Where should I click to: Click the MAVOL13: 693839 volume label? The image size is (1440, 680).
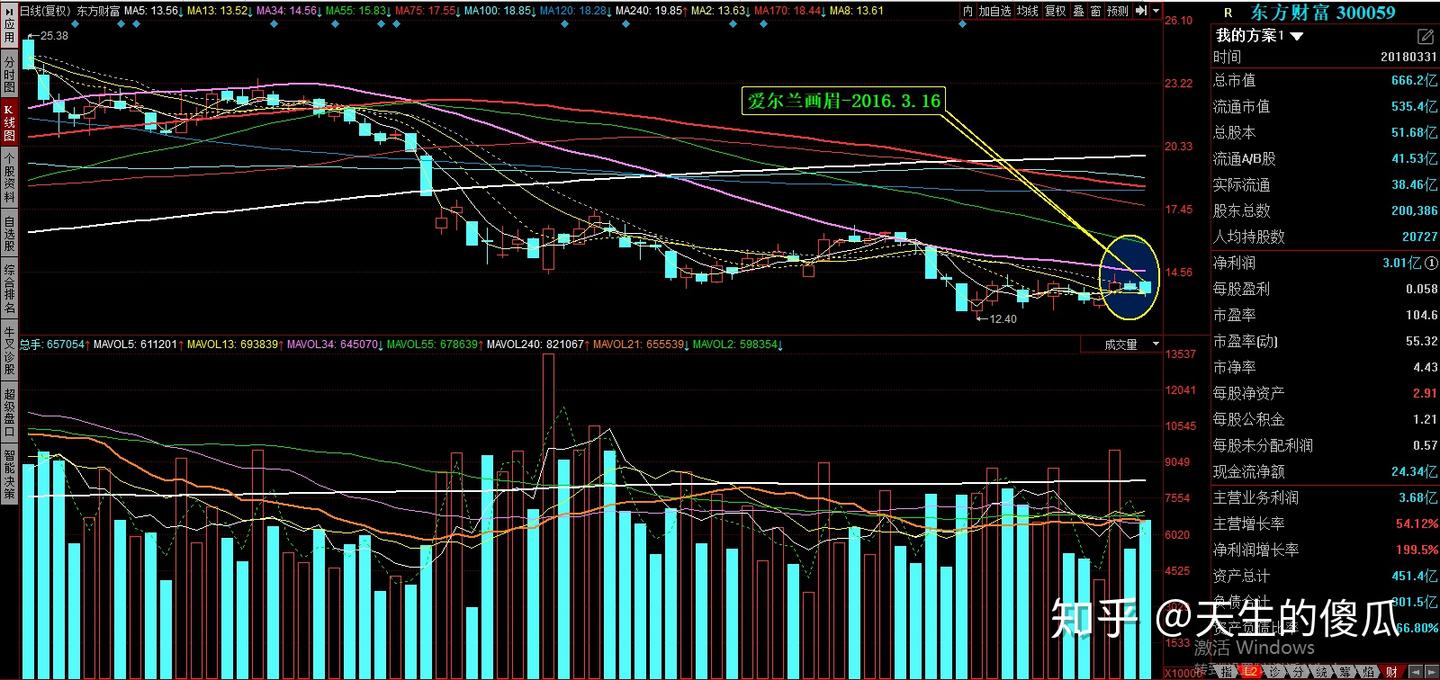(237, 344)
